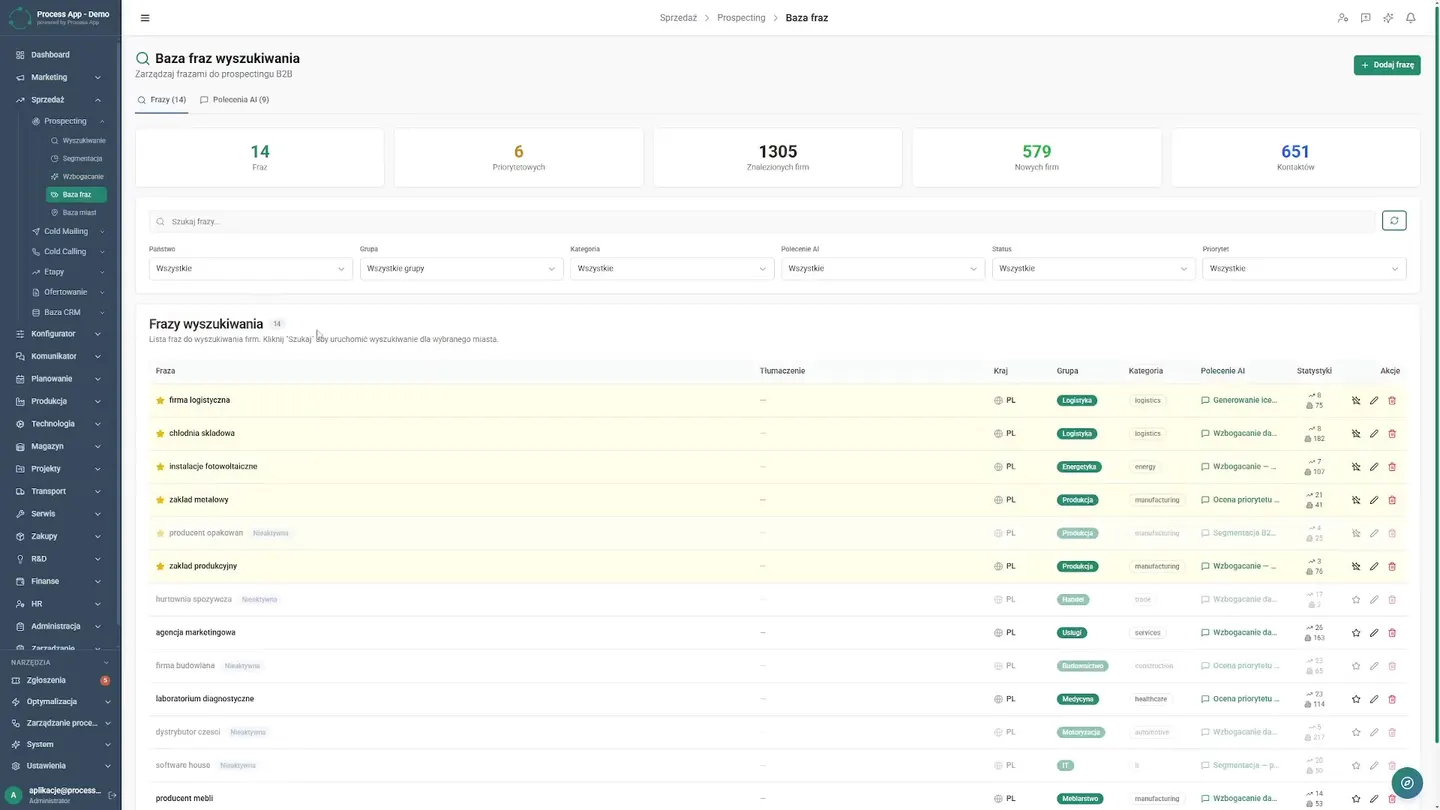
Task: Remove priority from 'firma logistyczna' phrase
Action: point(1356,400)
